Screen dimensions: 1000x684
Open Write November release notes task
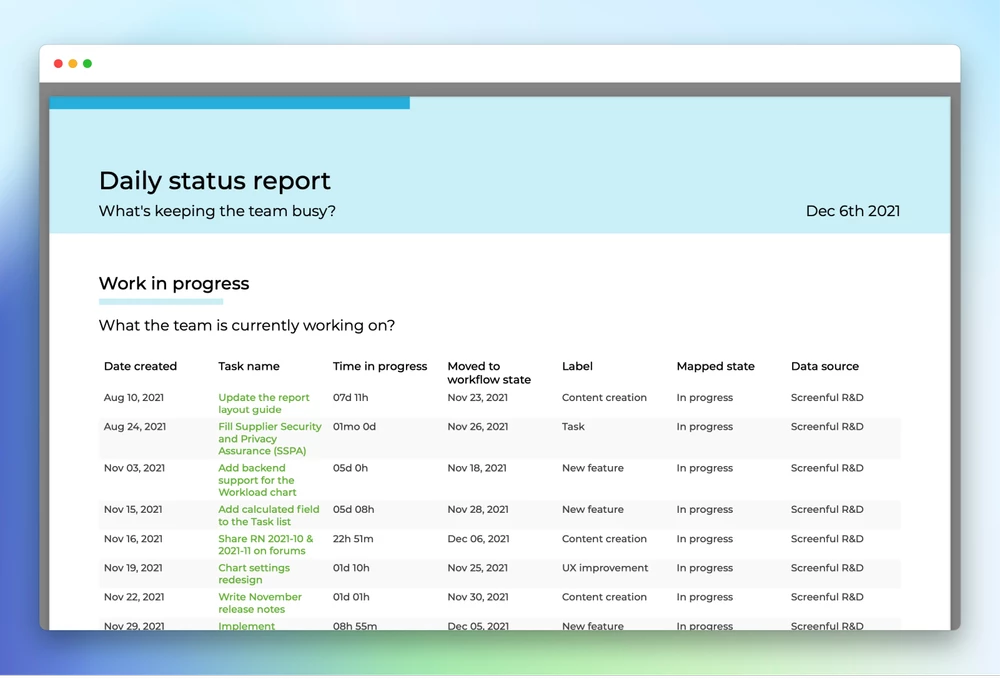pos(260,603)
